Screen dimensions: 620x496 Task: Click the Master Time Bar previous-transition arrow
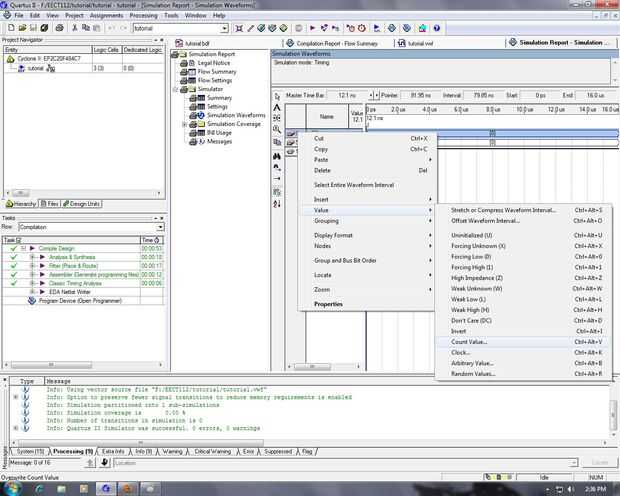click(x=371, y=95)
